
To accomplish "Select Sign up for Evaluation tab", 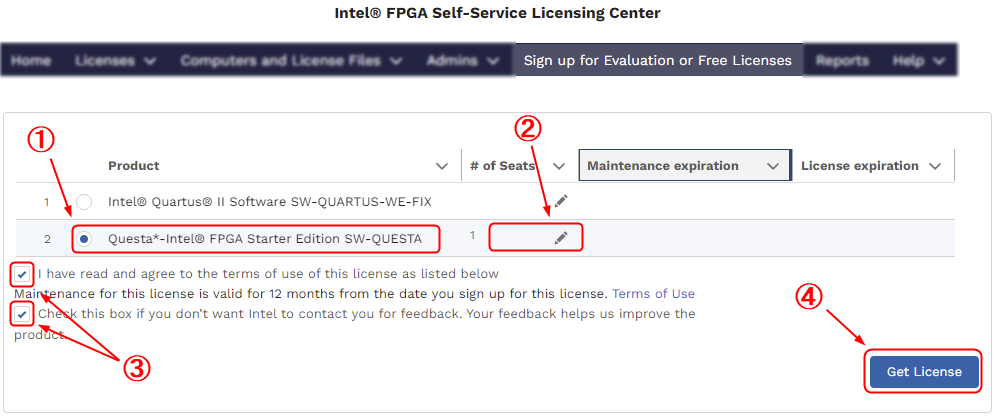I will coord(657,60).
